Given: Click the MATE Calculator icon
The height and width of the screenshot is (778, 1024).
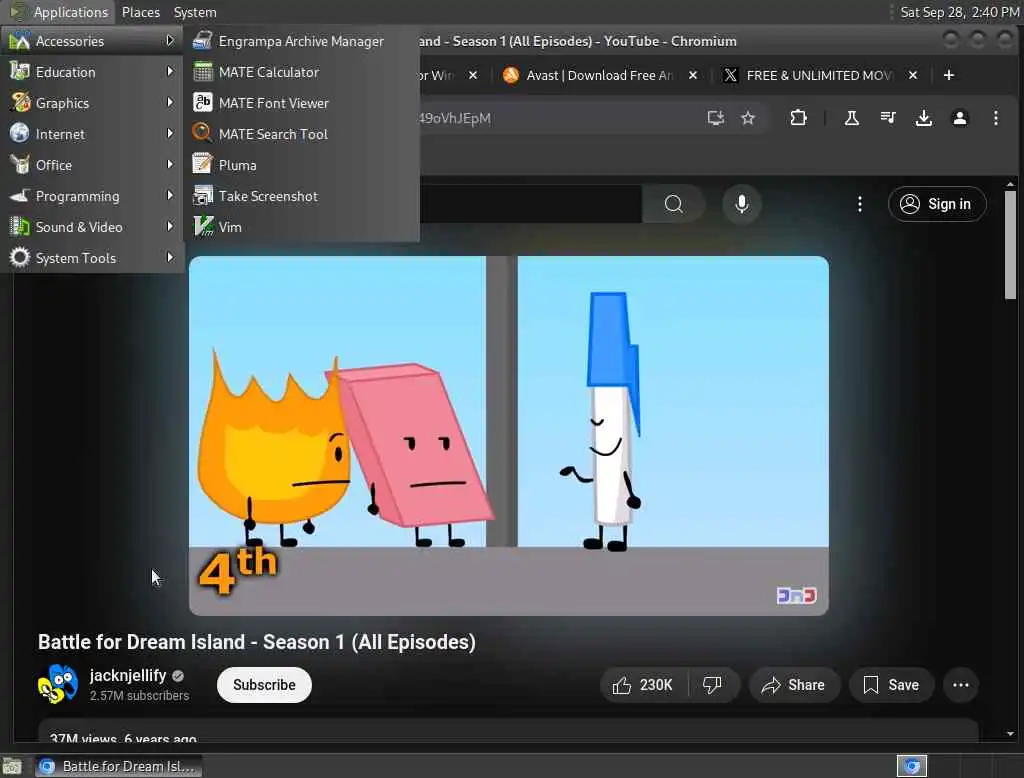Looking at the screenshot, I should pyautogui.click(x=202, y=72).
